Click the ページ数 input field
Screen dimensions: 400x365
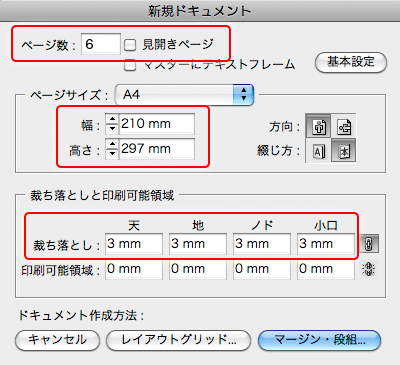coord(101,44)
